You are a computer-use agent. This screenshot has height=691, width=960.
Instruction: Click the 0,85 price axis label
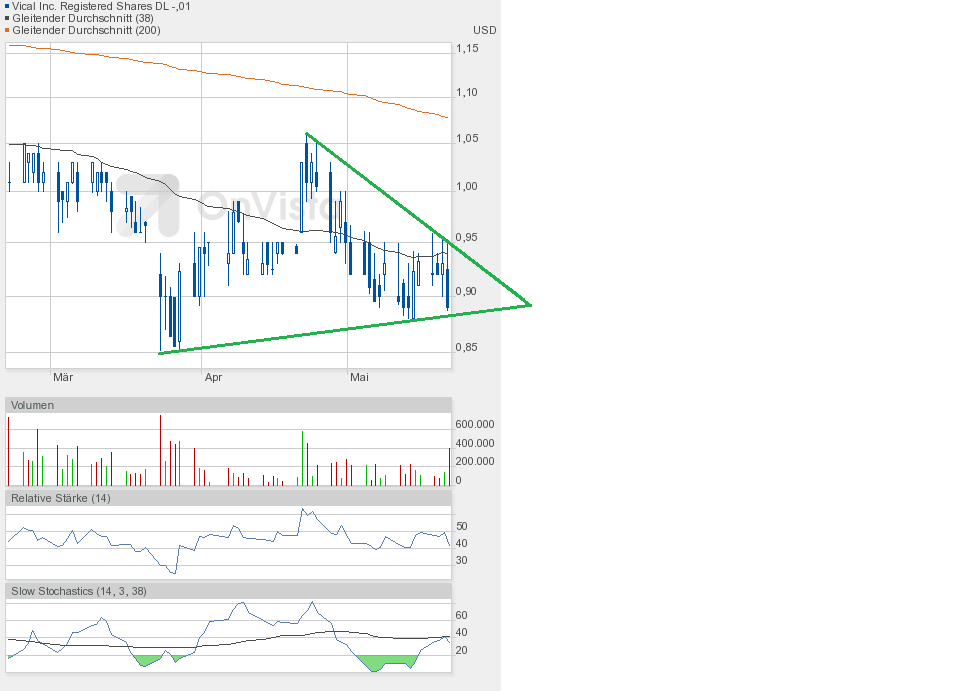pyautogui.click(x=467, y=347)
